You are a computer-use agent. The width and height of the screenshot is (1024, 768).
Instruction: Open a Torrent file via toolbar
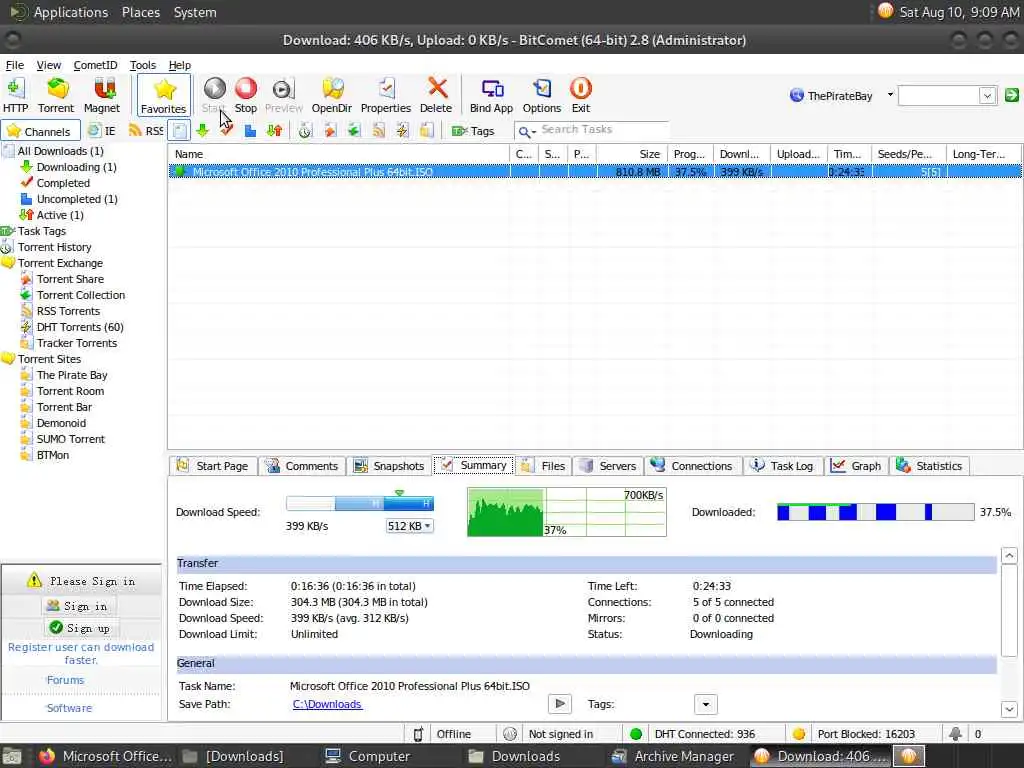click(x=56, y=95)
